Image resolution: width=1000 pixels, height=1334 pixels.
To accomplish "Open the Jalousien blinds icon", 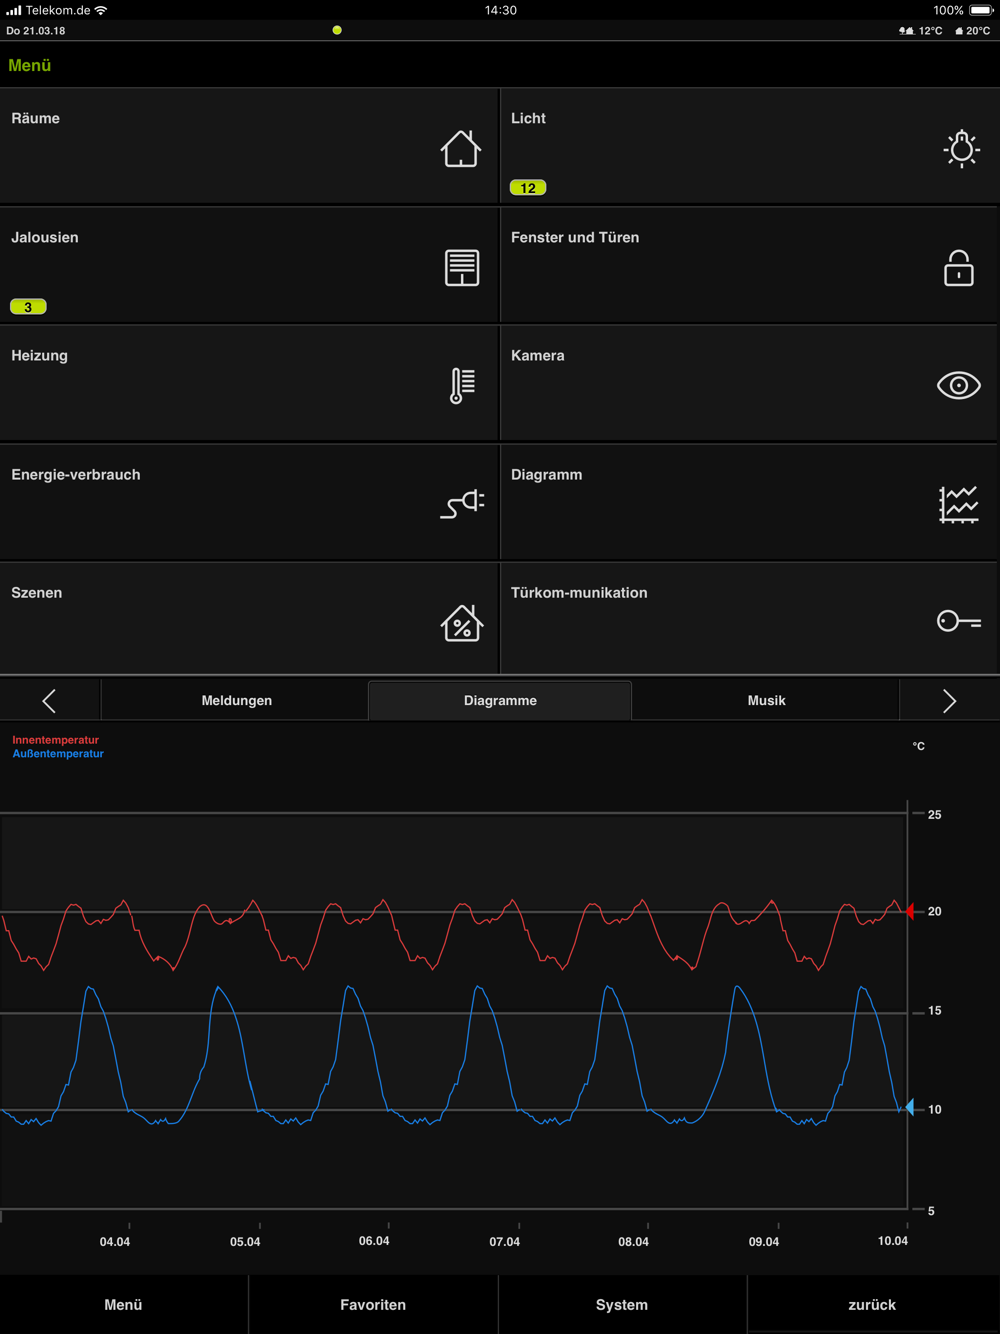I will pos(462,268).
